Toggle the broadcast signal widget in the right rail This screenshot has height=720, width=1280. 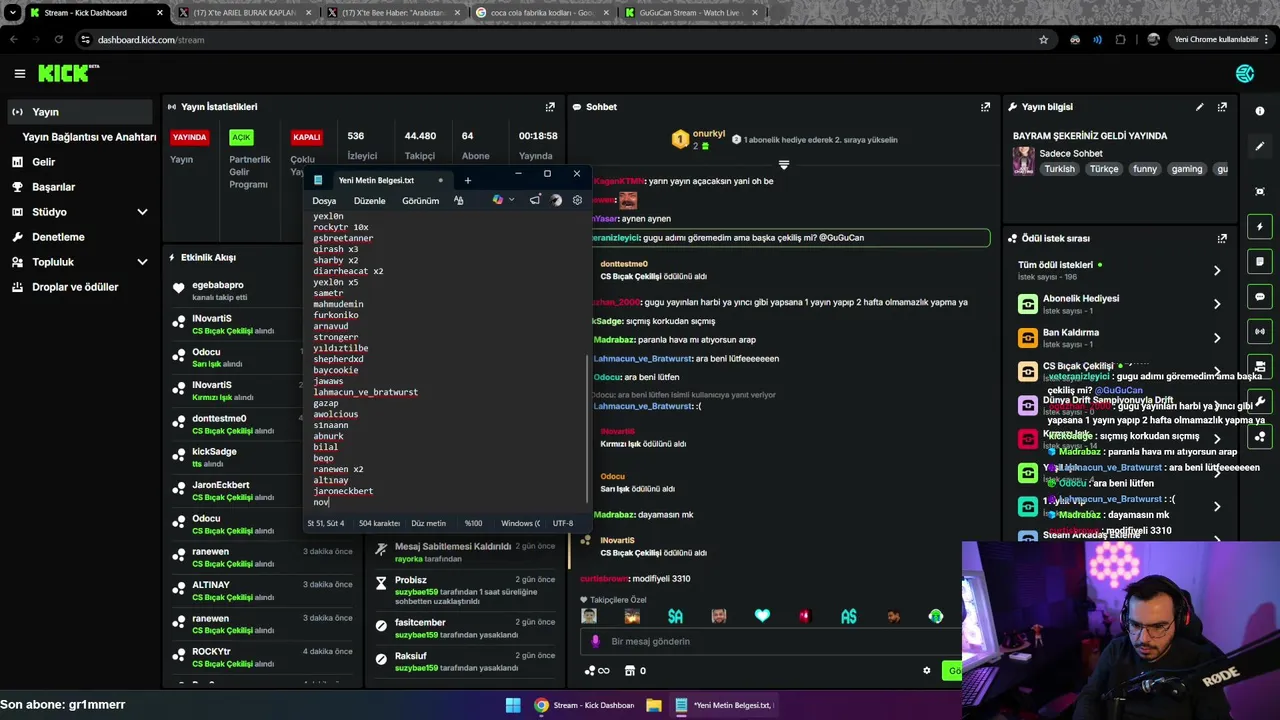pos(1260,331)
